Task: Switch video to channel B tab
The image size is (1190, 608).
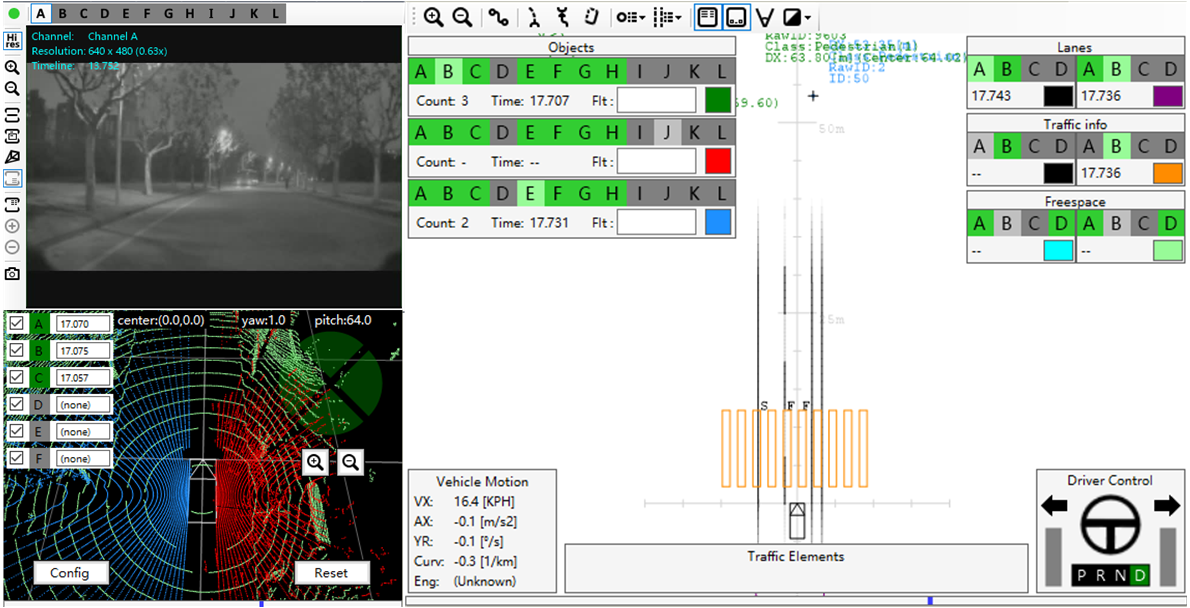Action: coord(63,13)
